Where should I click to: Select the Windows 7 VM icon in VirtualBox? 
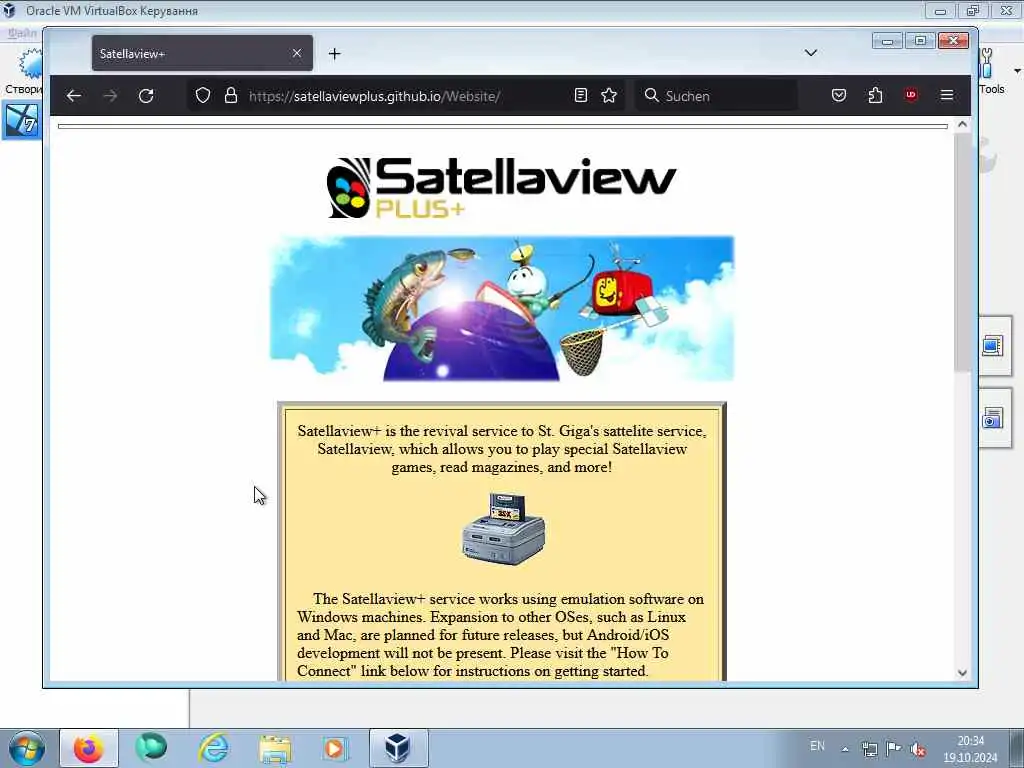coord(22,120)
